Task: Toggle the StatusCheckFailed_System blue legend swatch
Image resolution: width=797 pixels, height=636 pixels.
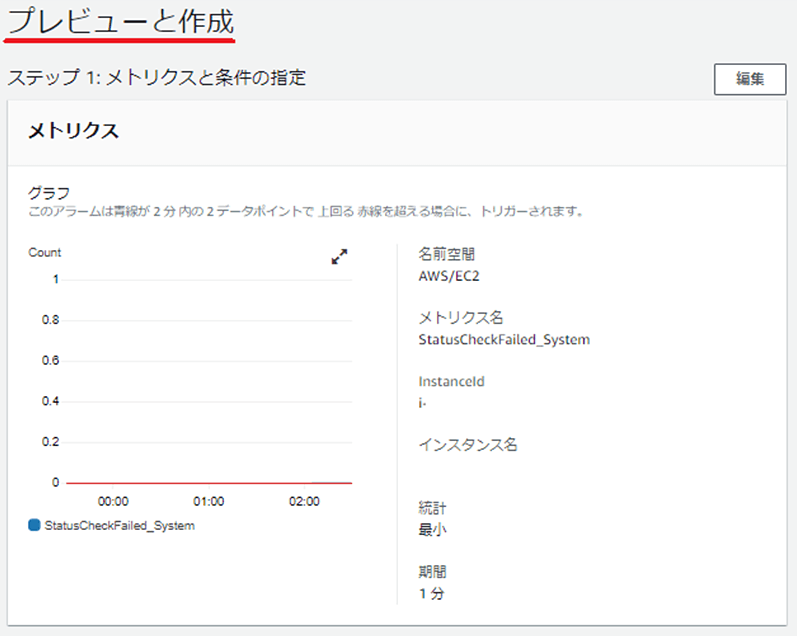Action: click(34, 525)
